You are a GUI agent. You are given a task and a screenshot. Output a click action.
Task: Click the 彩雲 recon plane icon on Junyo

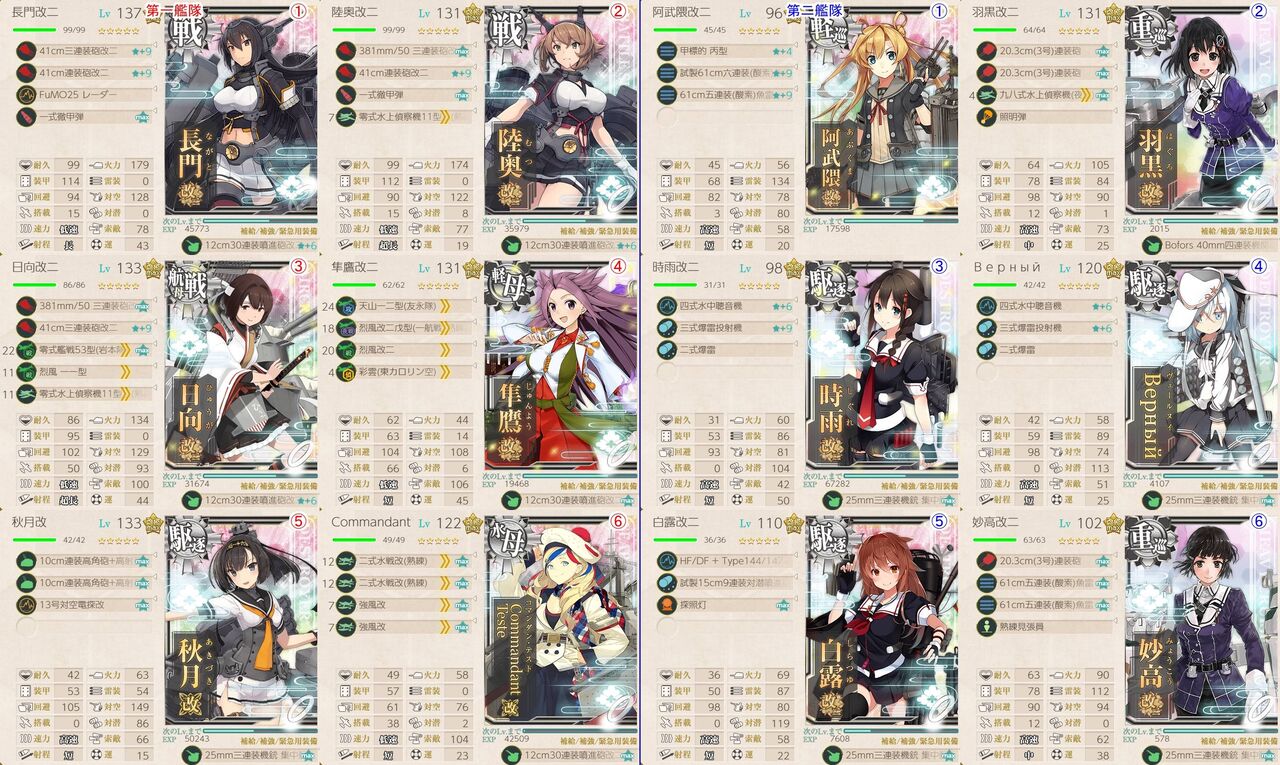tap(346, 372)
